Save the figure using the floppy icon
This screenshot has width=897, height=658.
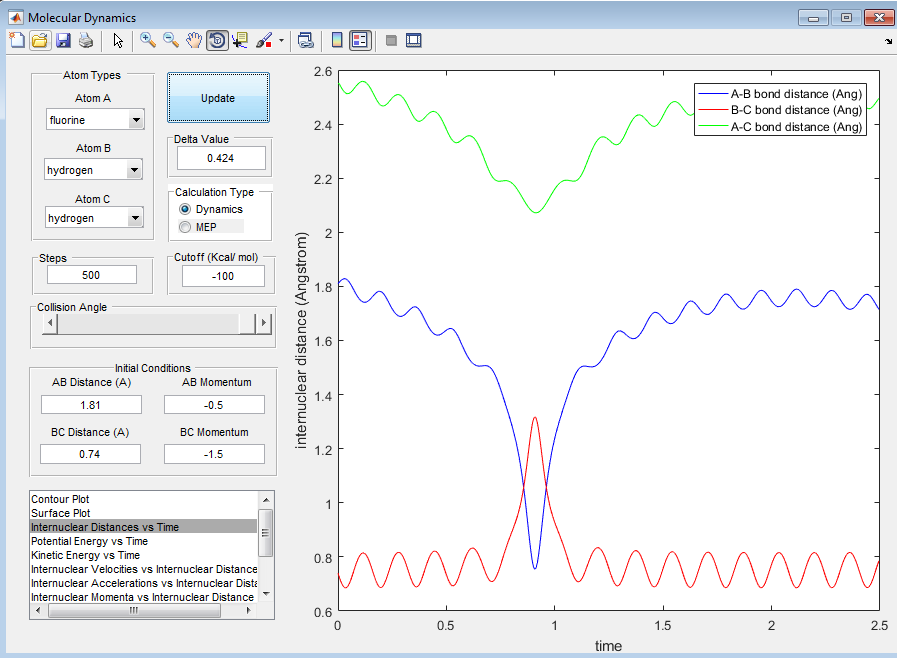tap(63, 40)
